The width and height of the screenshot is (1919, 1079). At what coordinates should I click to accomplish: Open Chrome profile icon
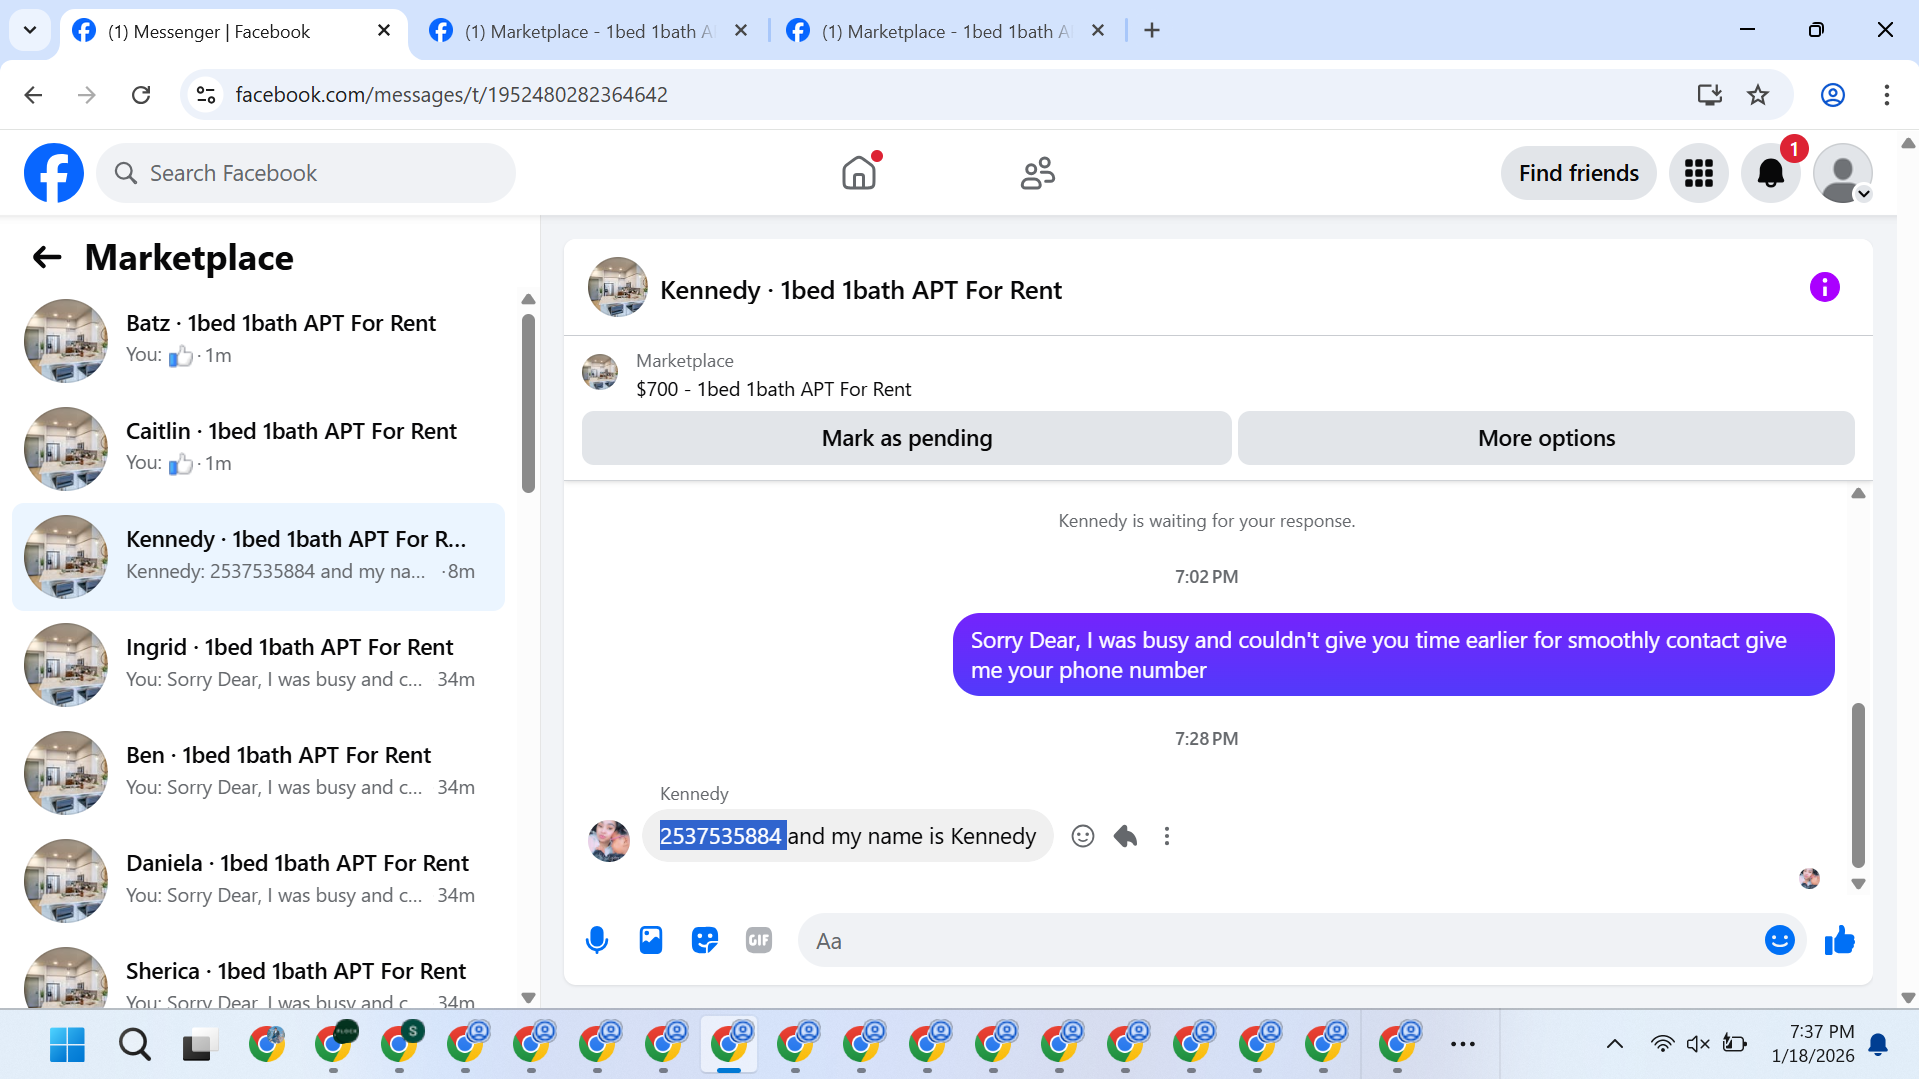pos(1832,95)
